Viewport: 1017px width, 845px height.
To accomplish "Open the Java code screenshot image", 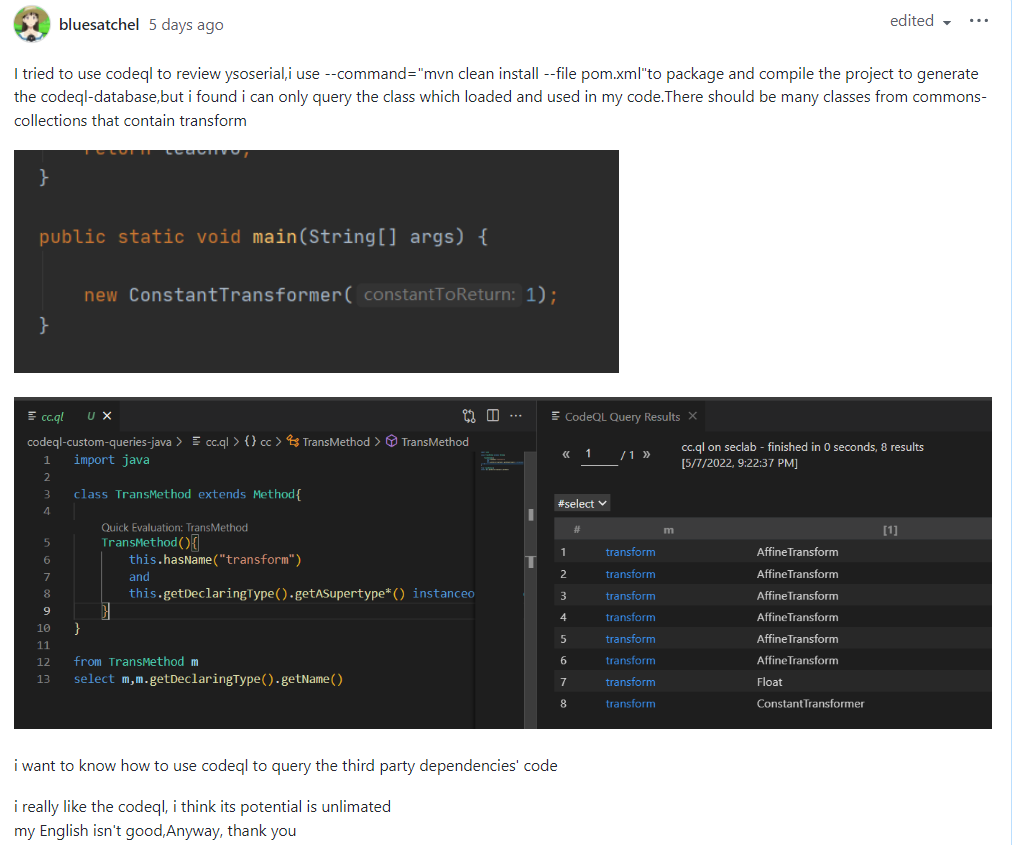I will [317, 261].
